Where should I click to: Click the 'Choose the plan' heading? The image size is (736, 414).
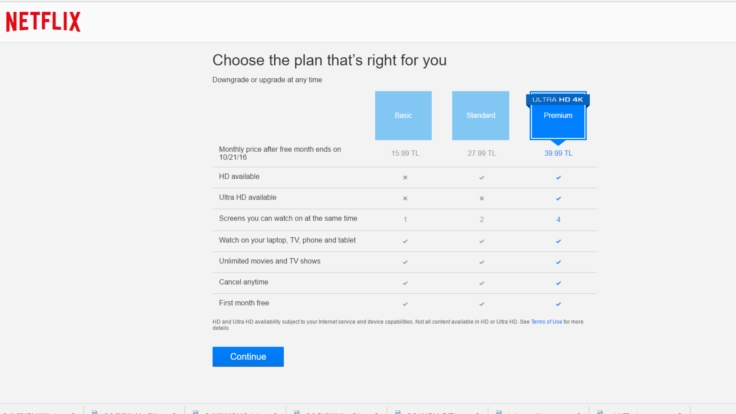330,60
